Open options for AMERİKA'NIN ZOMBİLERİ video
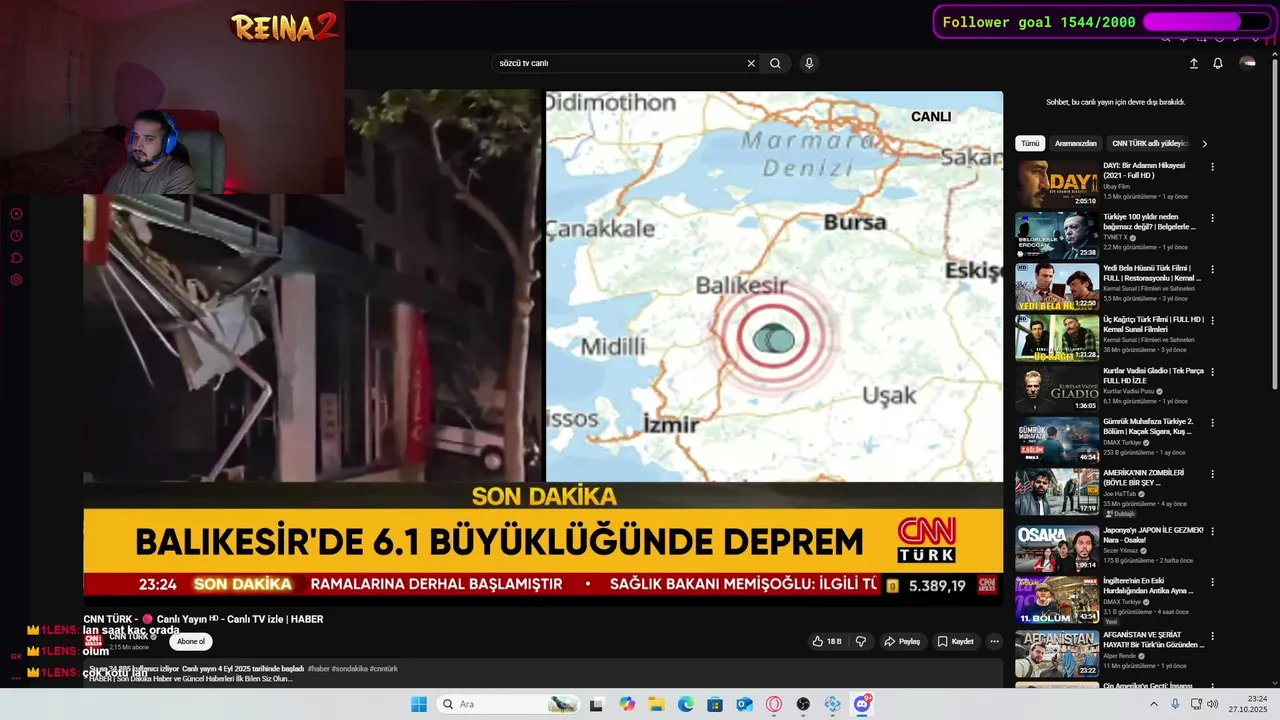This screenshot has width=1280, height=720. point(1212,474)
